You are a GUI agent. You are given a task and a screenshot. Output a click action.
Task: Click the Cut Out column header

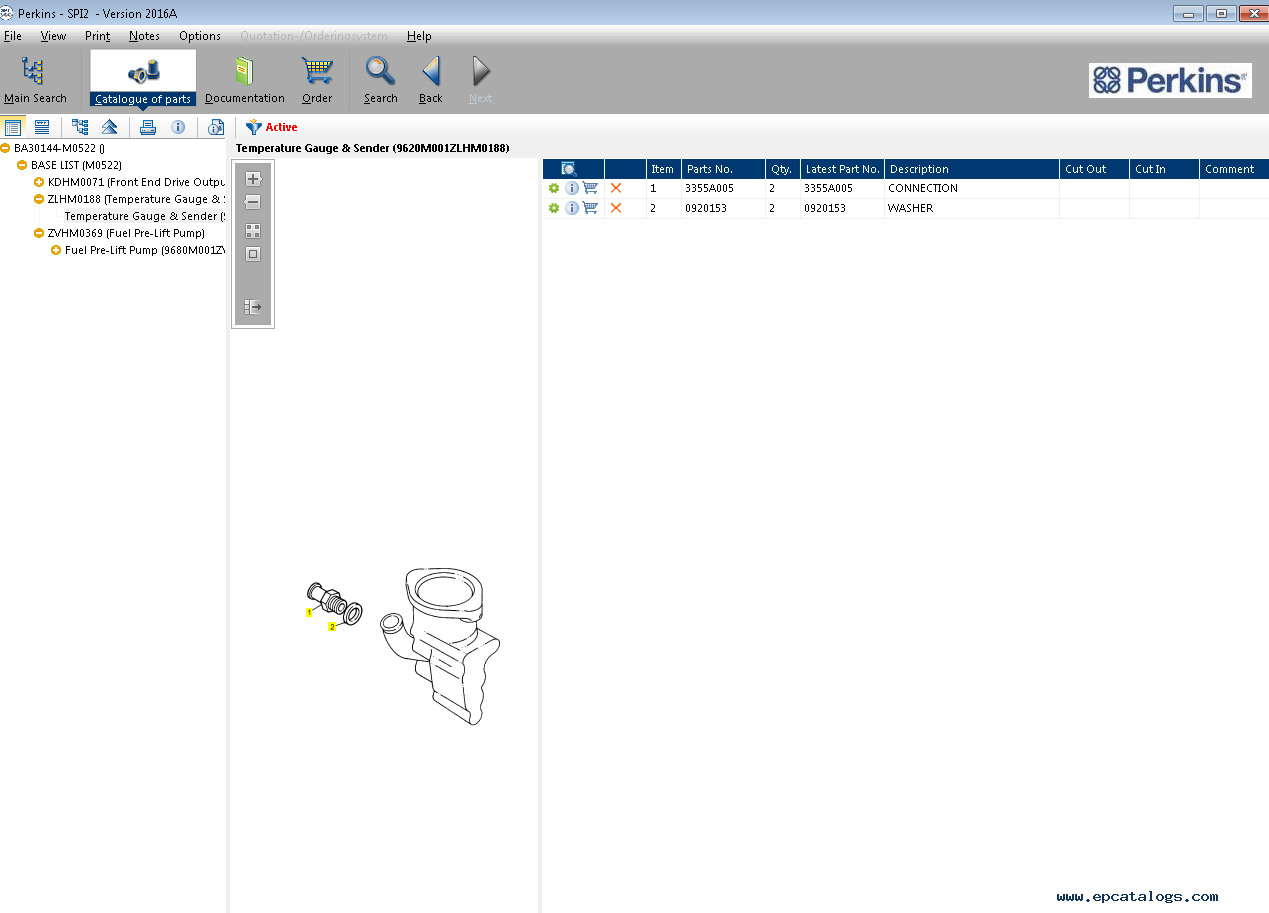pos(1095,169)
